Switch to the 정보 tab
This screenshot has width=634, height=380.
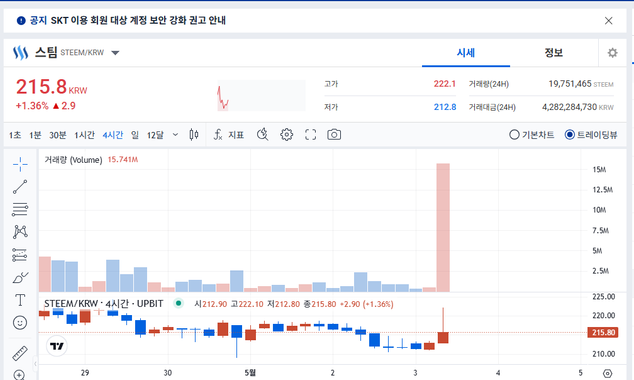pos(554,53)
